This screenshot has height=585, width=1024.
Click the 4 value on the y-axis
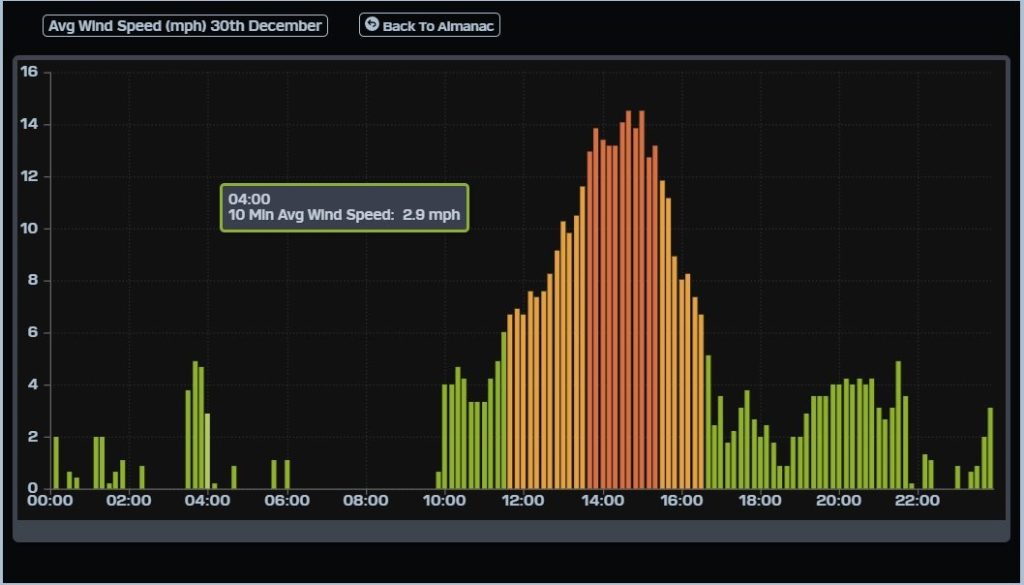[32, 384]
